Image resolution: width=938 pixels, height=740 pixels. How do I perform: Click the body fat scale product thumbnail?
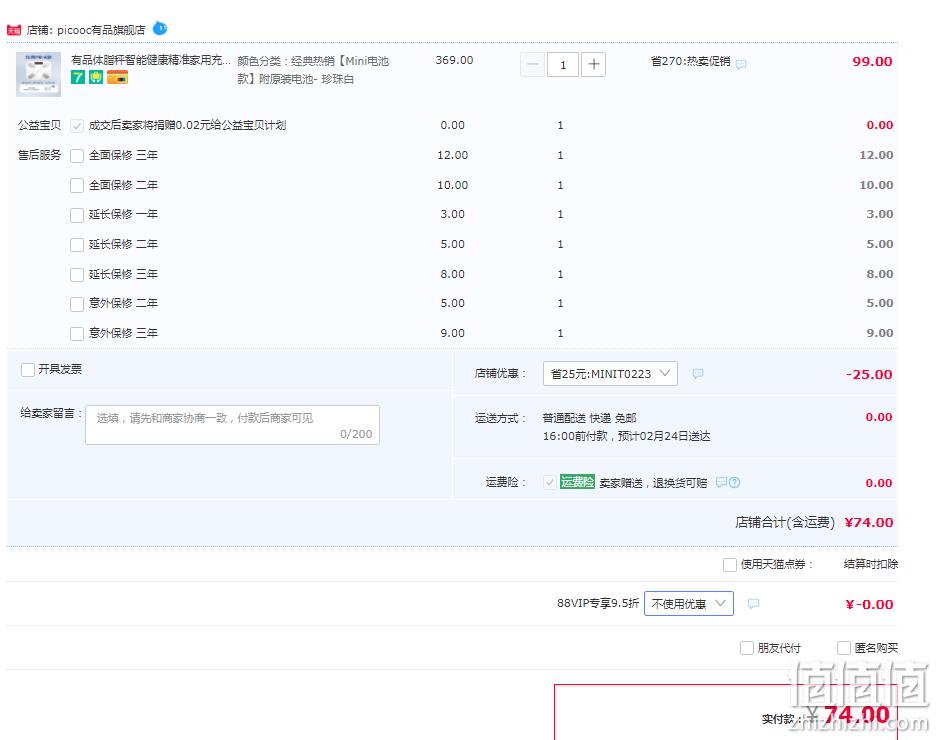click(38, 74)
